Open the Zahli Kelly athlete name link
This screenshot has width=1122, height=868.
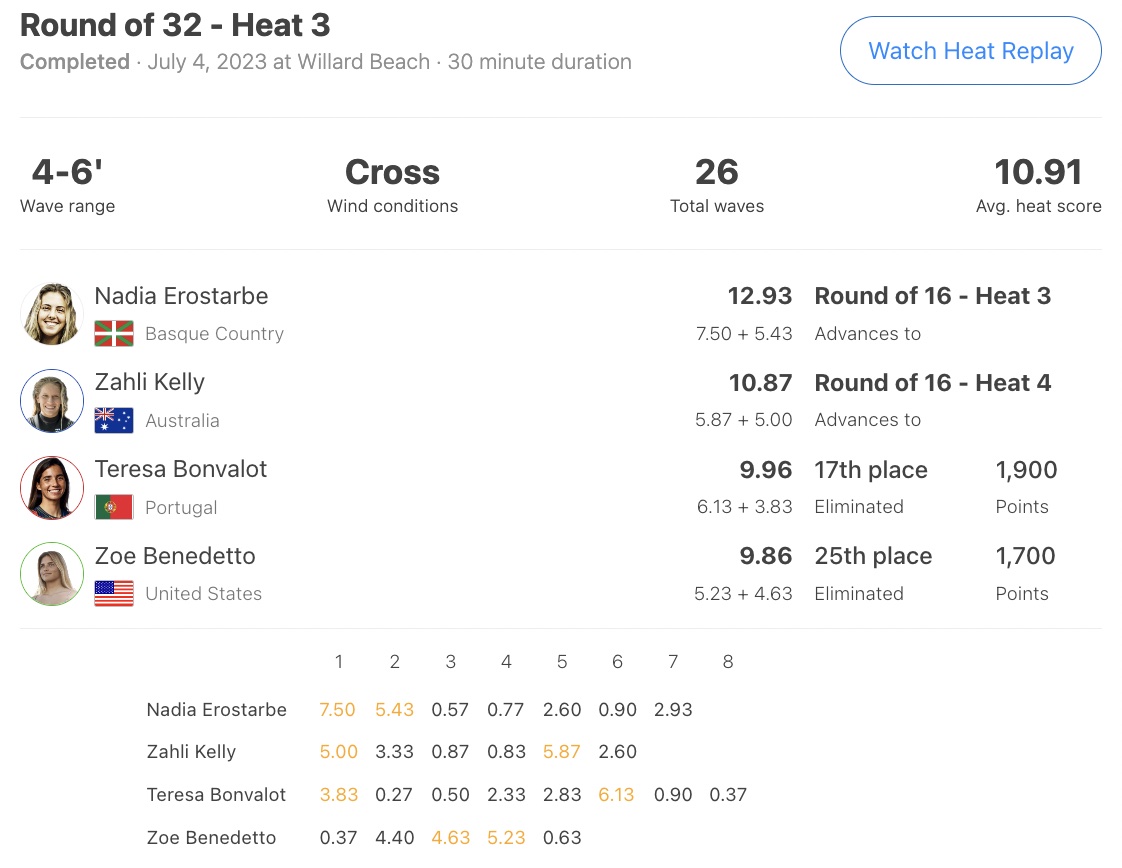tap(150, 382)
